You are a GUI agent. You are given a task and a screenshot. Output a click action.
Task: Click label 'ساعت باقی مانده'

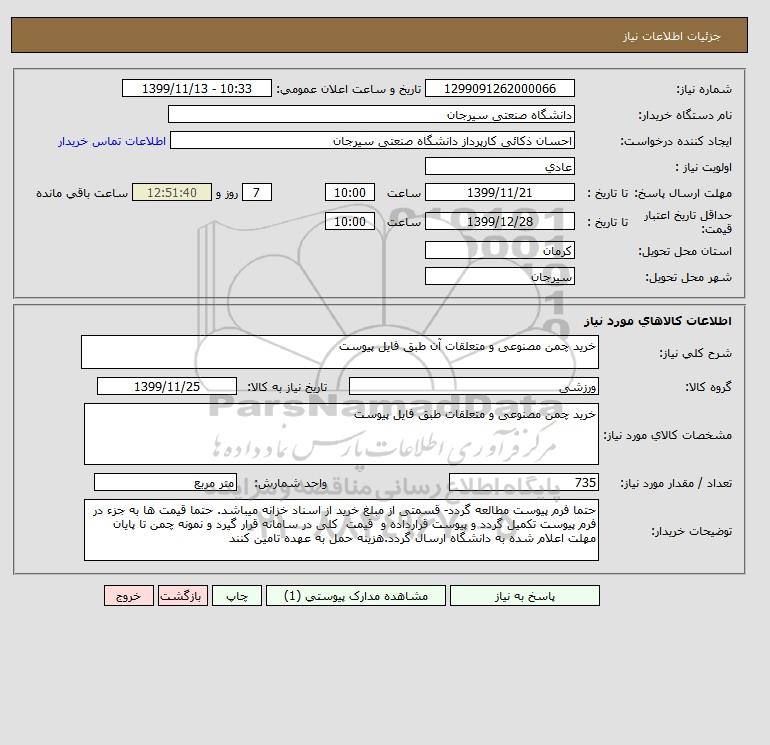pyautogui.click(x=82, y=193)
